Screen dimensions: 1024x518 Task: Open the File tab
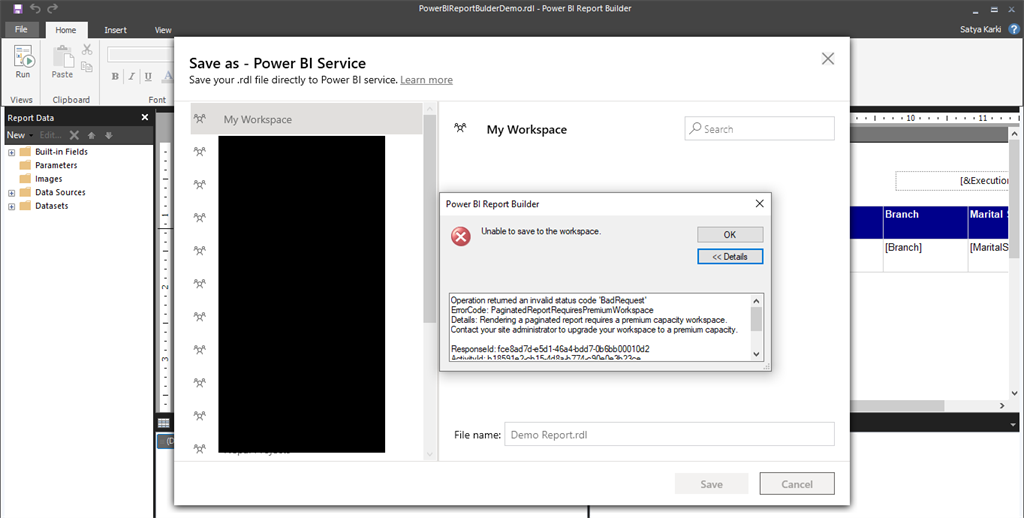click(22, 29)
